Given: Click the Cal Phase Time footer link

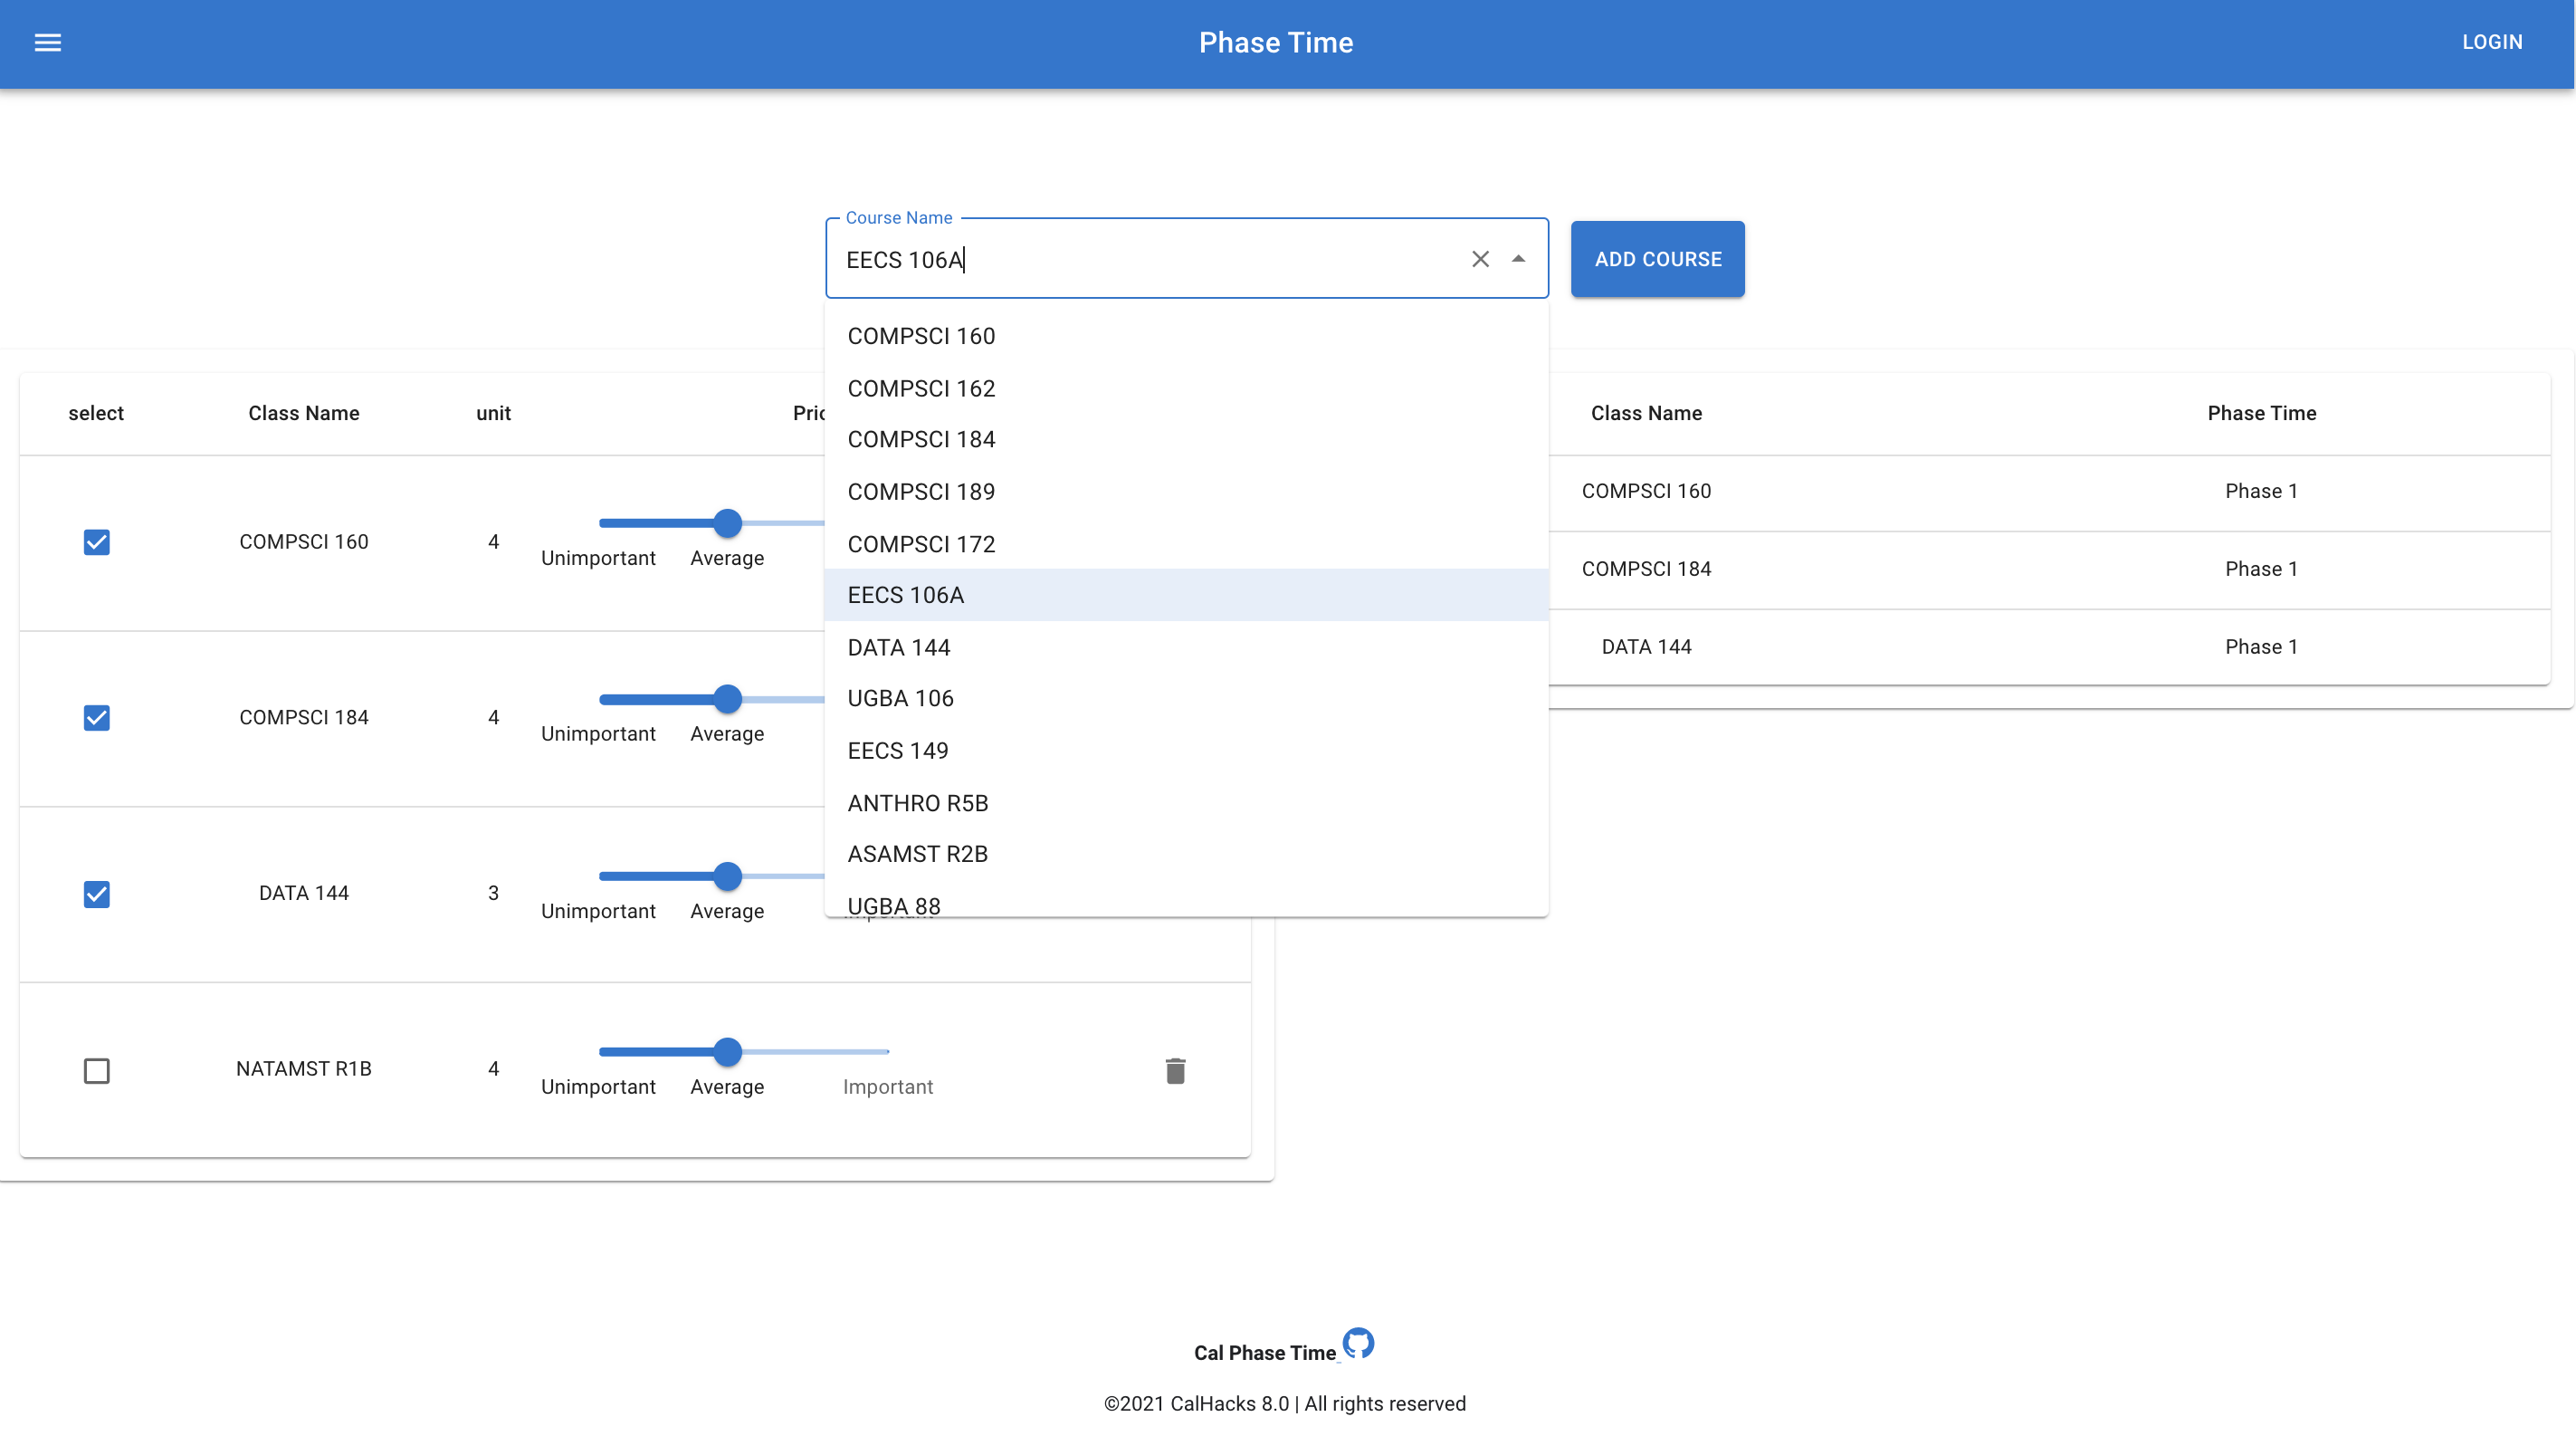Looking at the screenshot, I should [1264, 1351].
